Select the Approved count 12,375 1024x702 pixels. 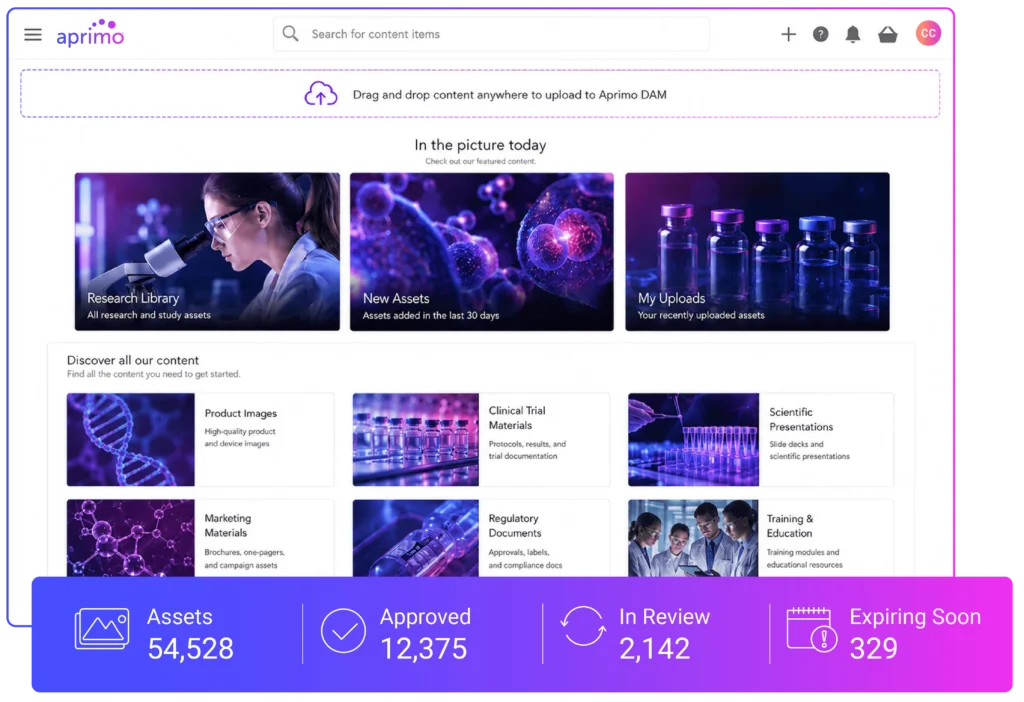coord(423,648)
